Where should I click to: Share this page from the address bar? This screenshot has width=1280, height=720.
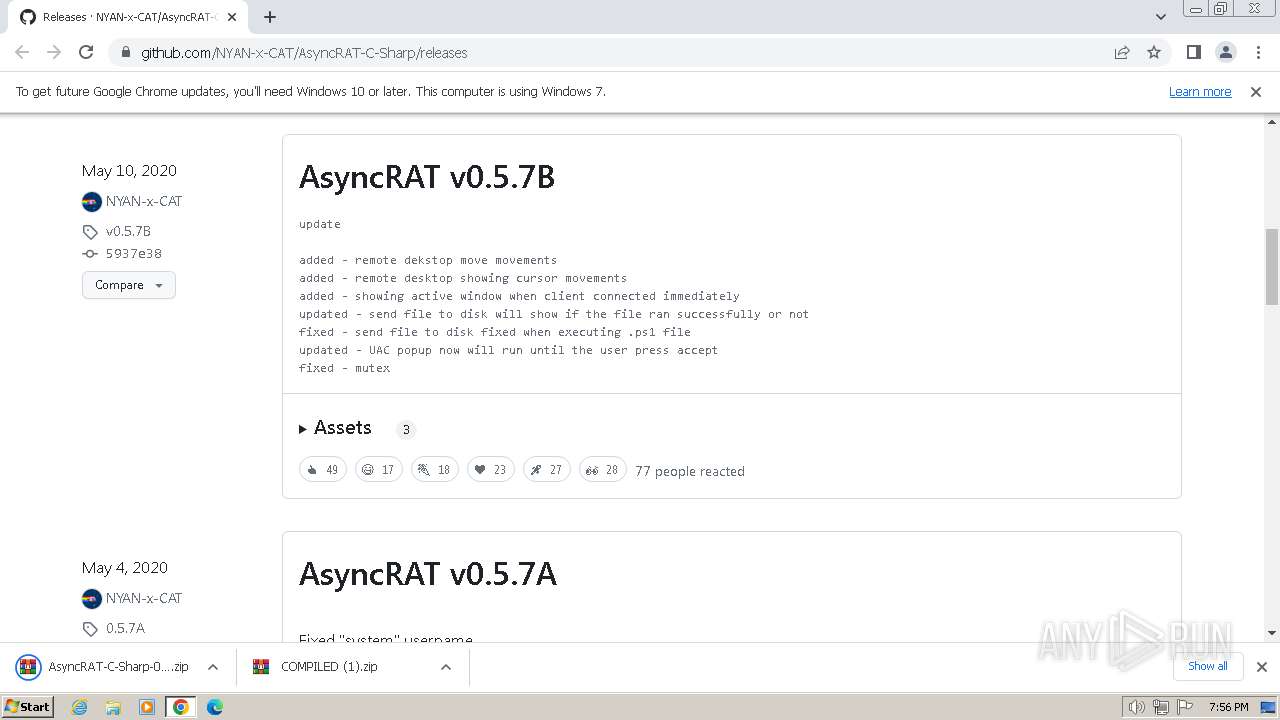click(x=1122, y=52)
